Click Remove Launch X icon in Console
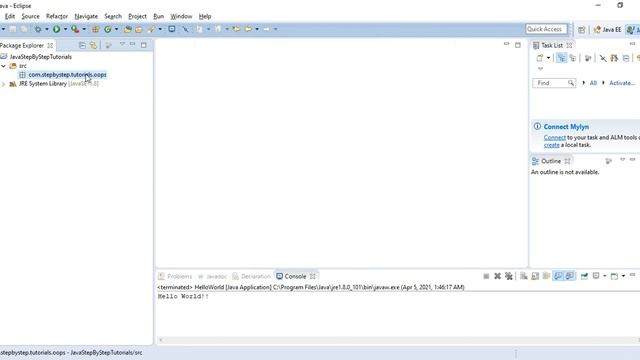This screenshot has width=640, height=360. point(497,276)
